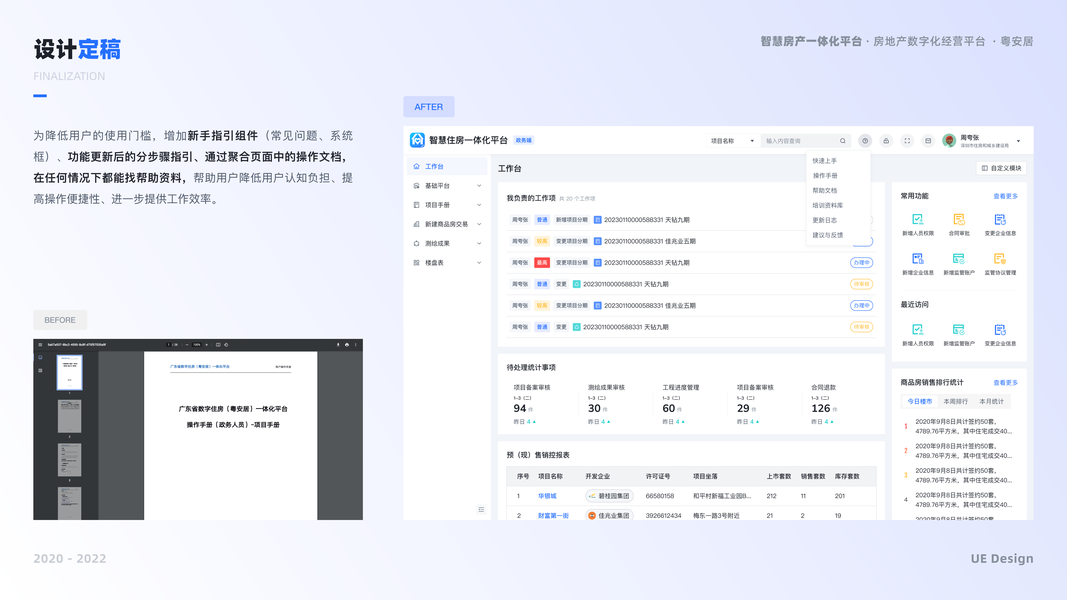Choose 快速上手 from the help menu
Image resolution: width=1067 pixels, height=600 pixels.
click(x=825, y=161)
